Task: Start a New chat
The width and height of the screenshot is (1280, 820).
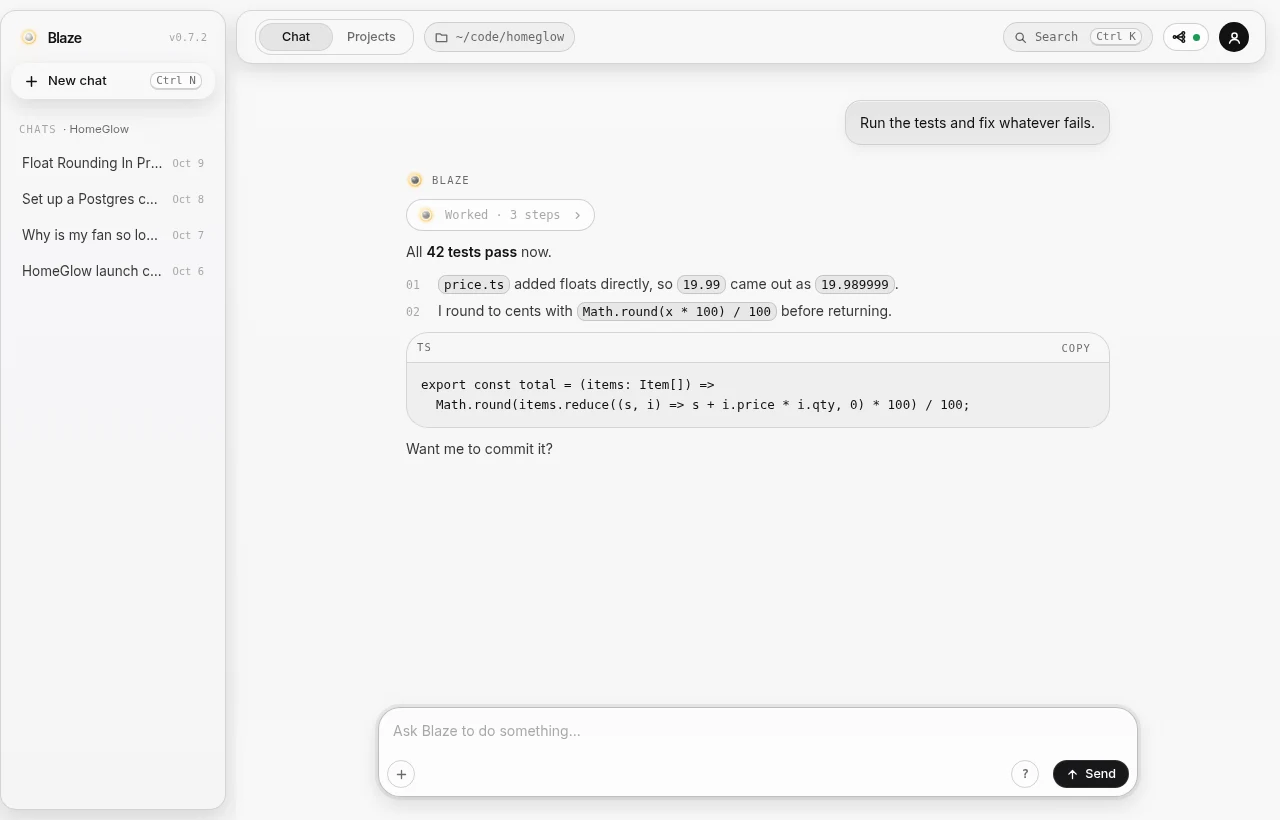Action: coord(113,81)
